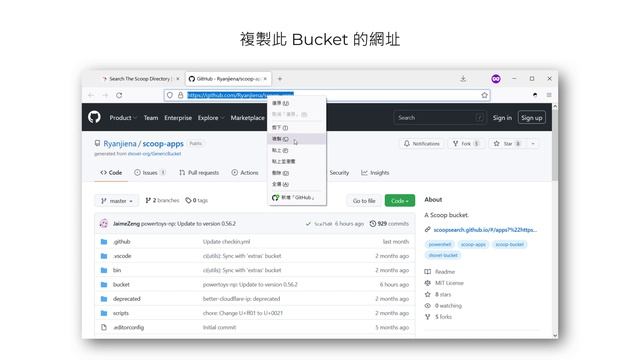
Task: Click the selected URL in address bar
Action: point(240,95)
